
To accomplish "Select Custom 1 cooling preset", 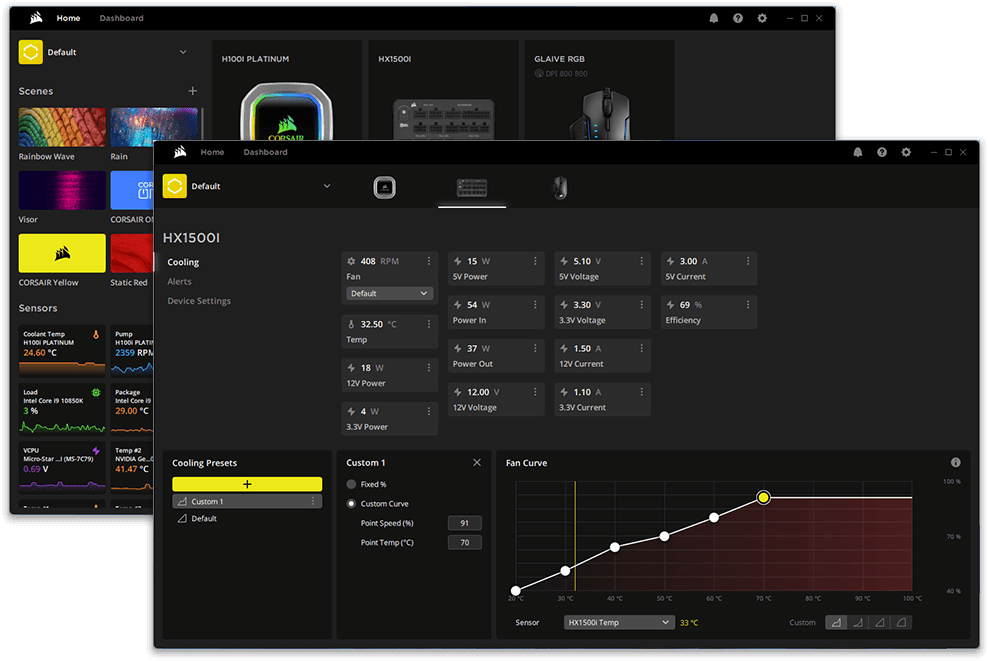I will pos(247,501).
